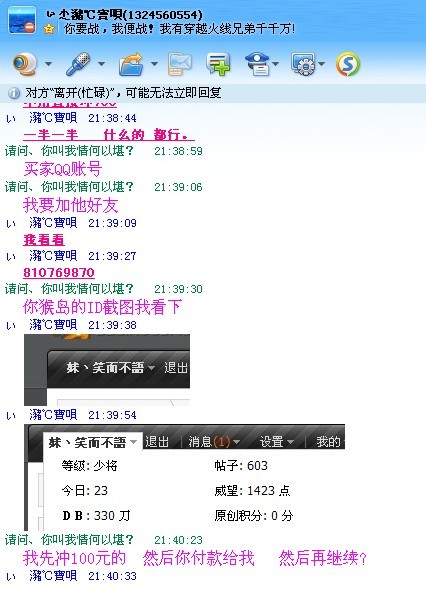Click the sender line timestamped 21:39:54

tap(72, 415)
